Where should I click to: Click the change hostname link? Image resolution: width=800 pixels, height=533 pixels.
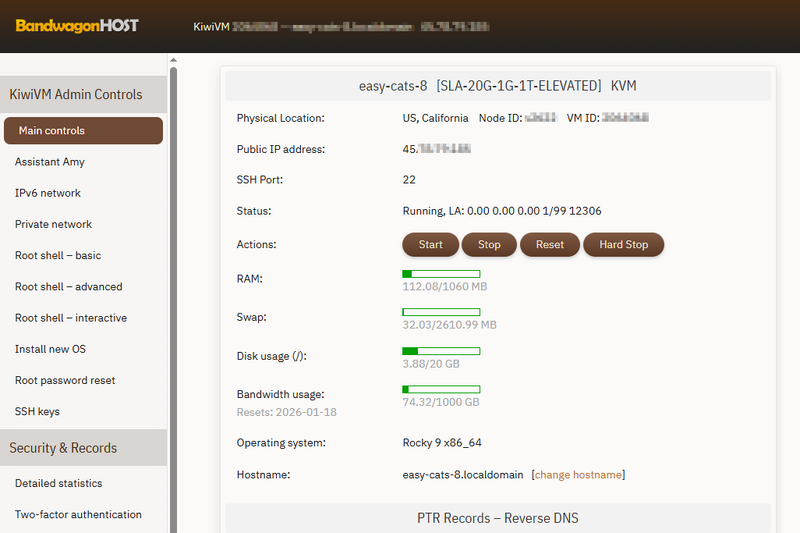(x=579, y=475)
